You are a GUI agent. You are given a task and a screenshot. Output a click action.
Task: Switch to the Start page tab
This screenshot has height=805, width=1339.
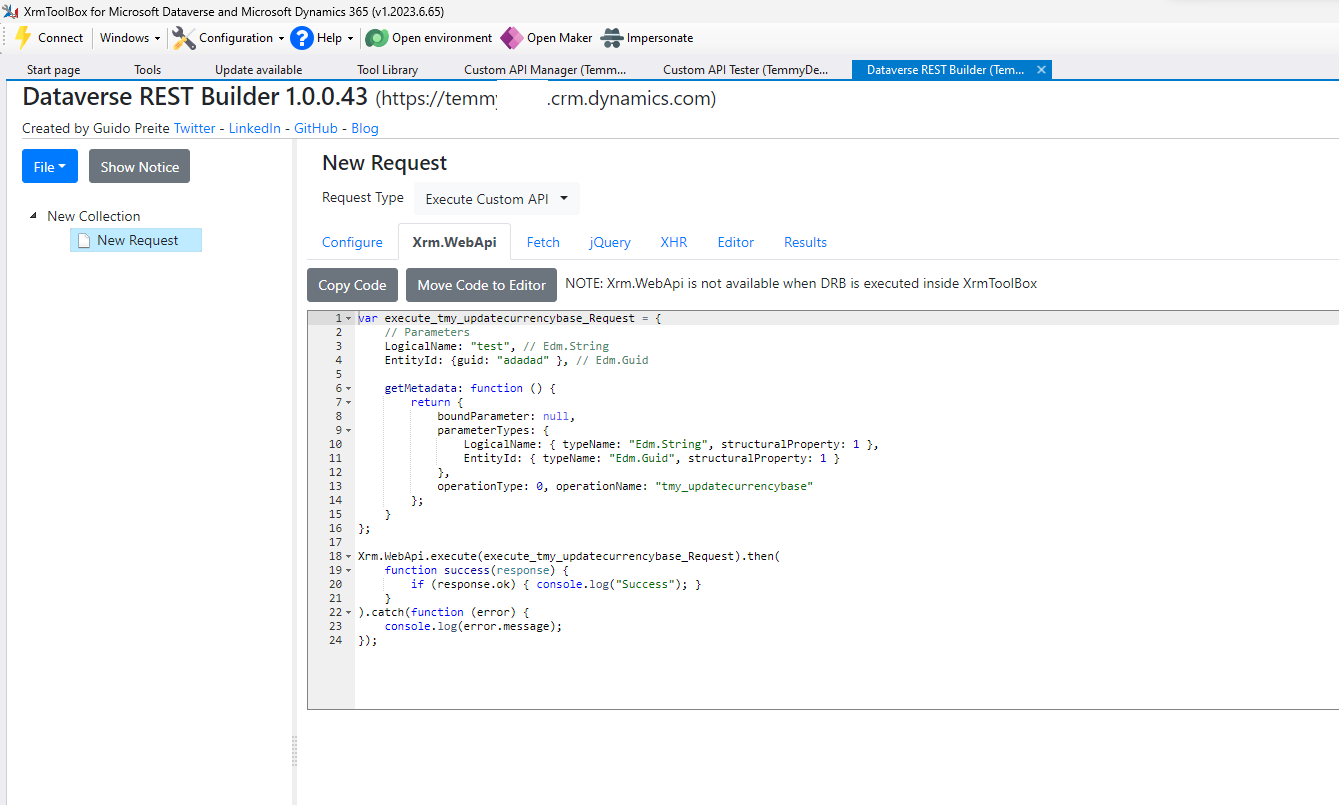tap(54, 70)
